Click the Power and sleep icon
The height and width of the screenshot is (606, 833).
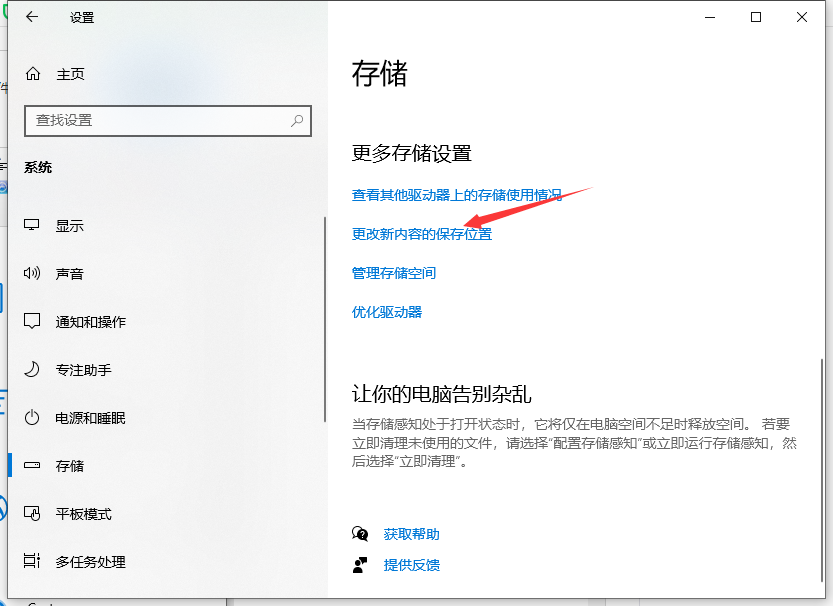[32, 418]
